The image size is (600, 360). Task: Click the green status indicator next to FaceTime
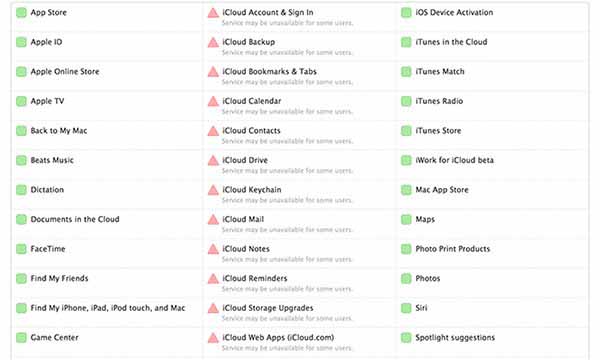[21, 249]
